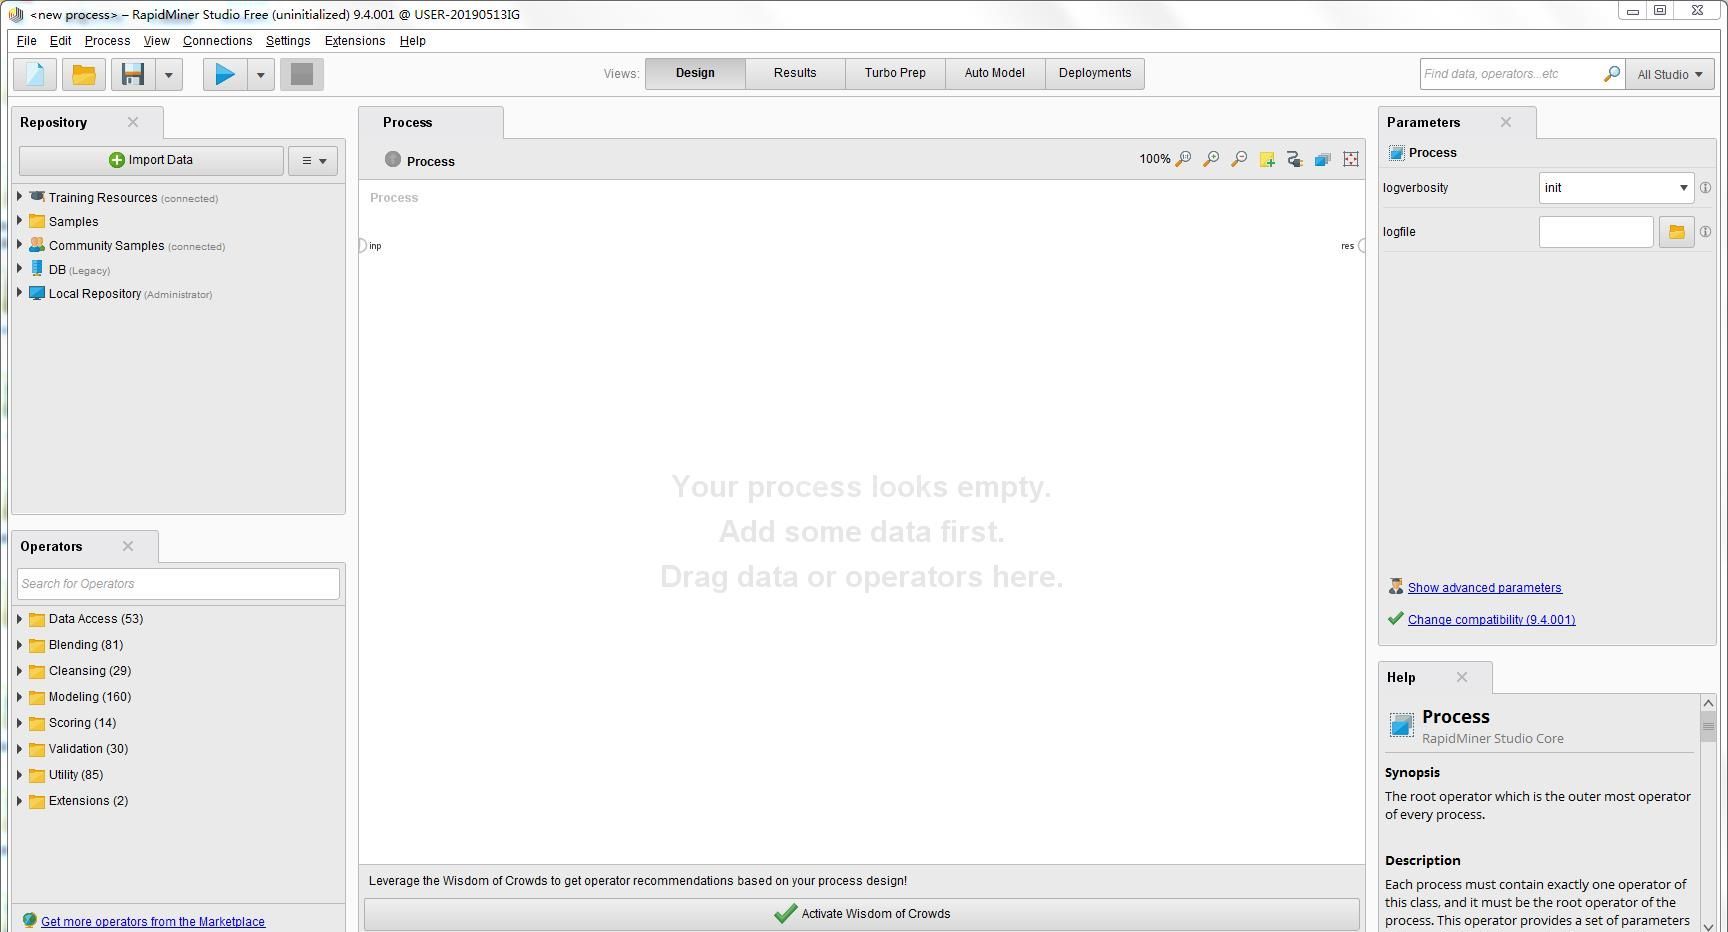Select the Local Repository monitor icon

[x=37, y=293]
